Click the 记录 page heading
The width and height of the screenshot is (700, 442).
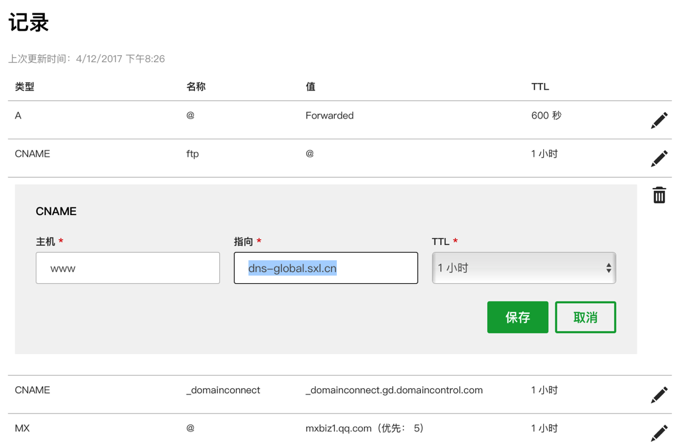tap(29, 22)
